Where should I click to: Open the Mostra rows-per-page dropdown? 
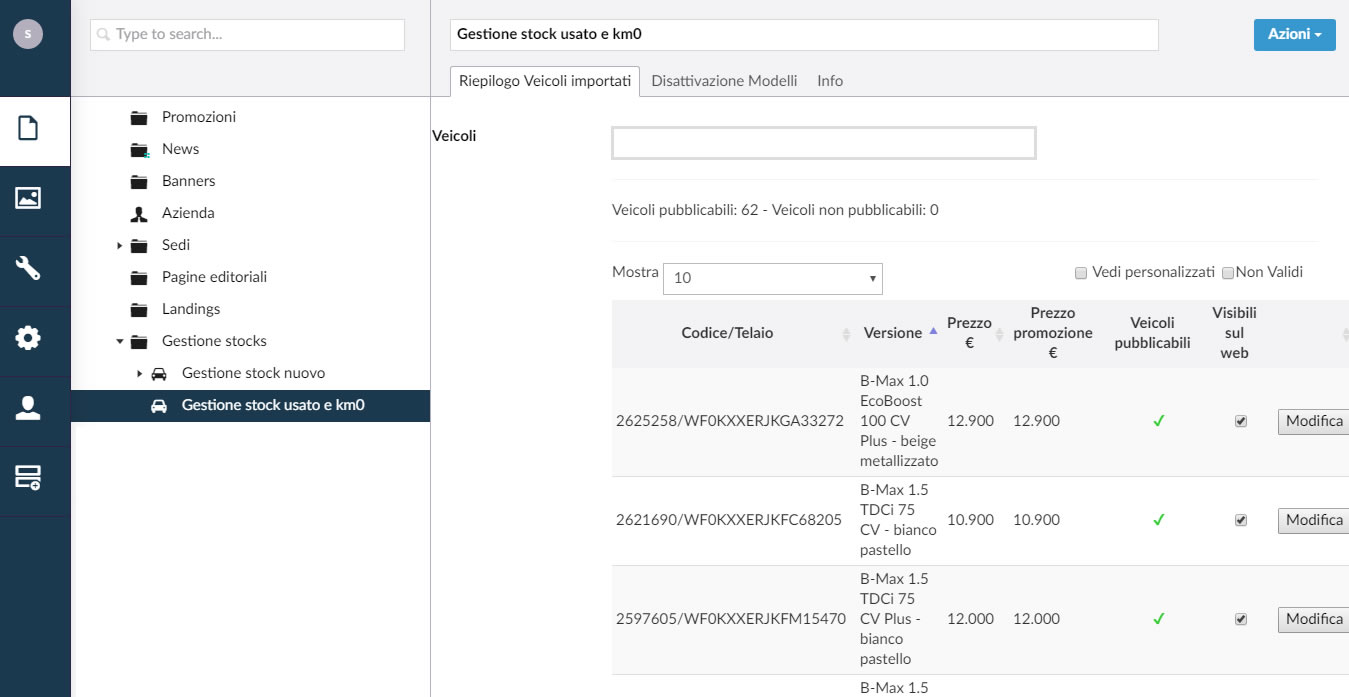pos(772,278)
